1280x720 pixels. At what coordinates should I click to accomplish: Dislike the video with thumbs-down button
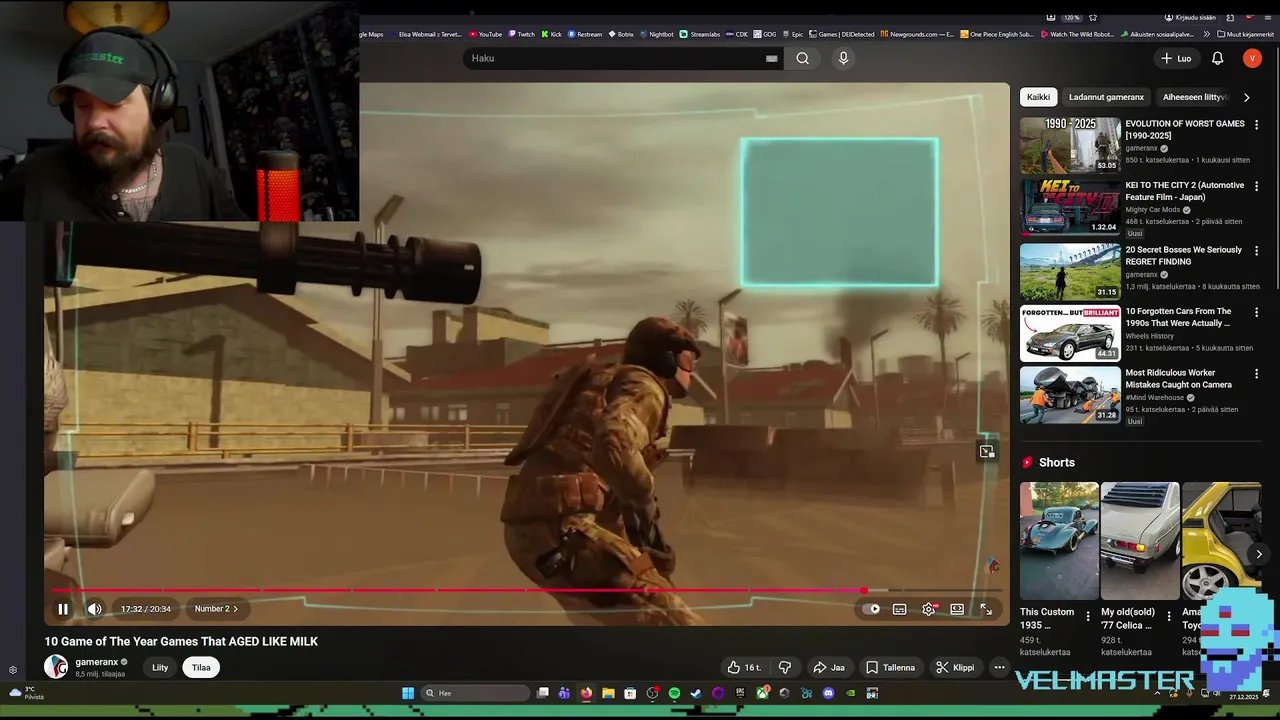pos(785,667)
